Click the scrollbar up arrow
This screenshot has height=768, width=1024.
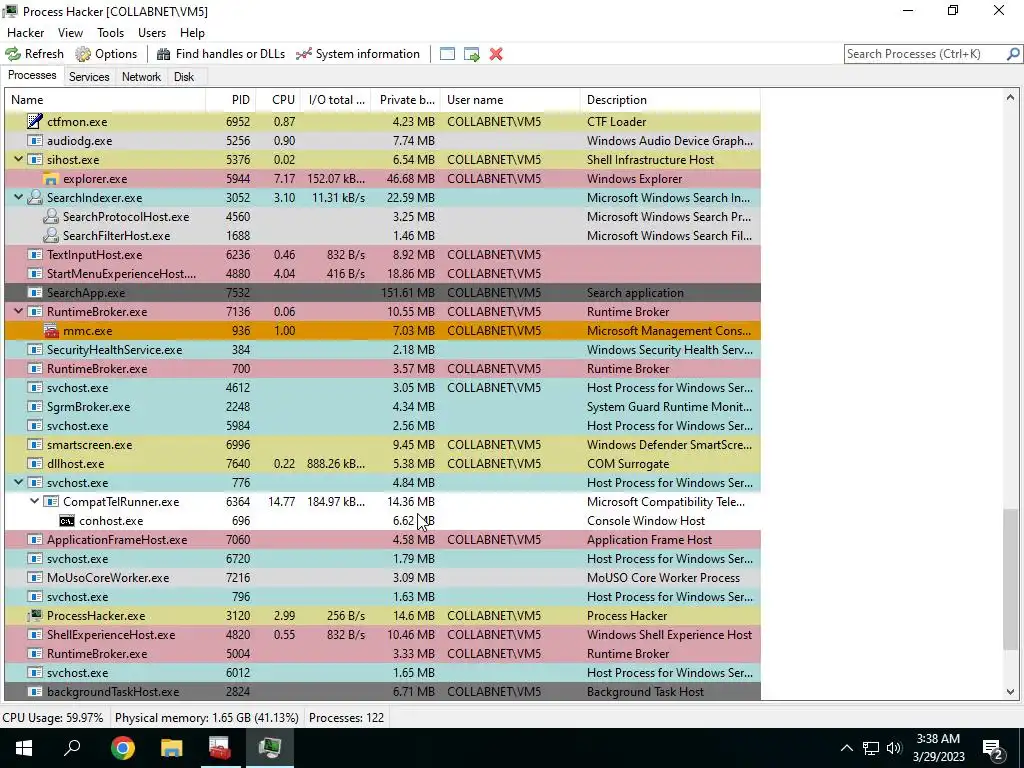coord(1010,98)
